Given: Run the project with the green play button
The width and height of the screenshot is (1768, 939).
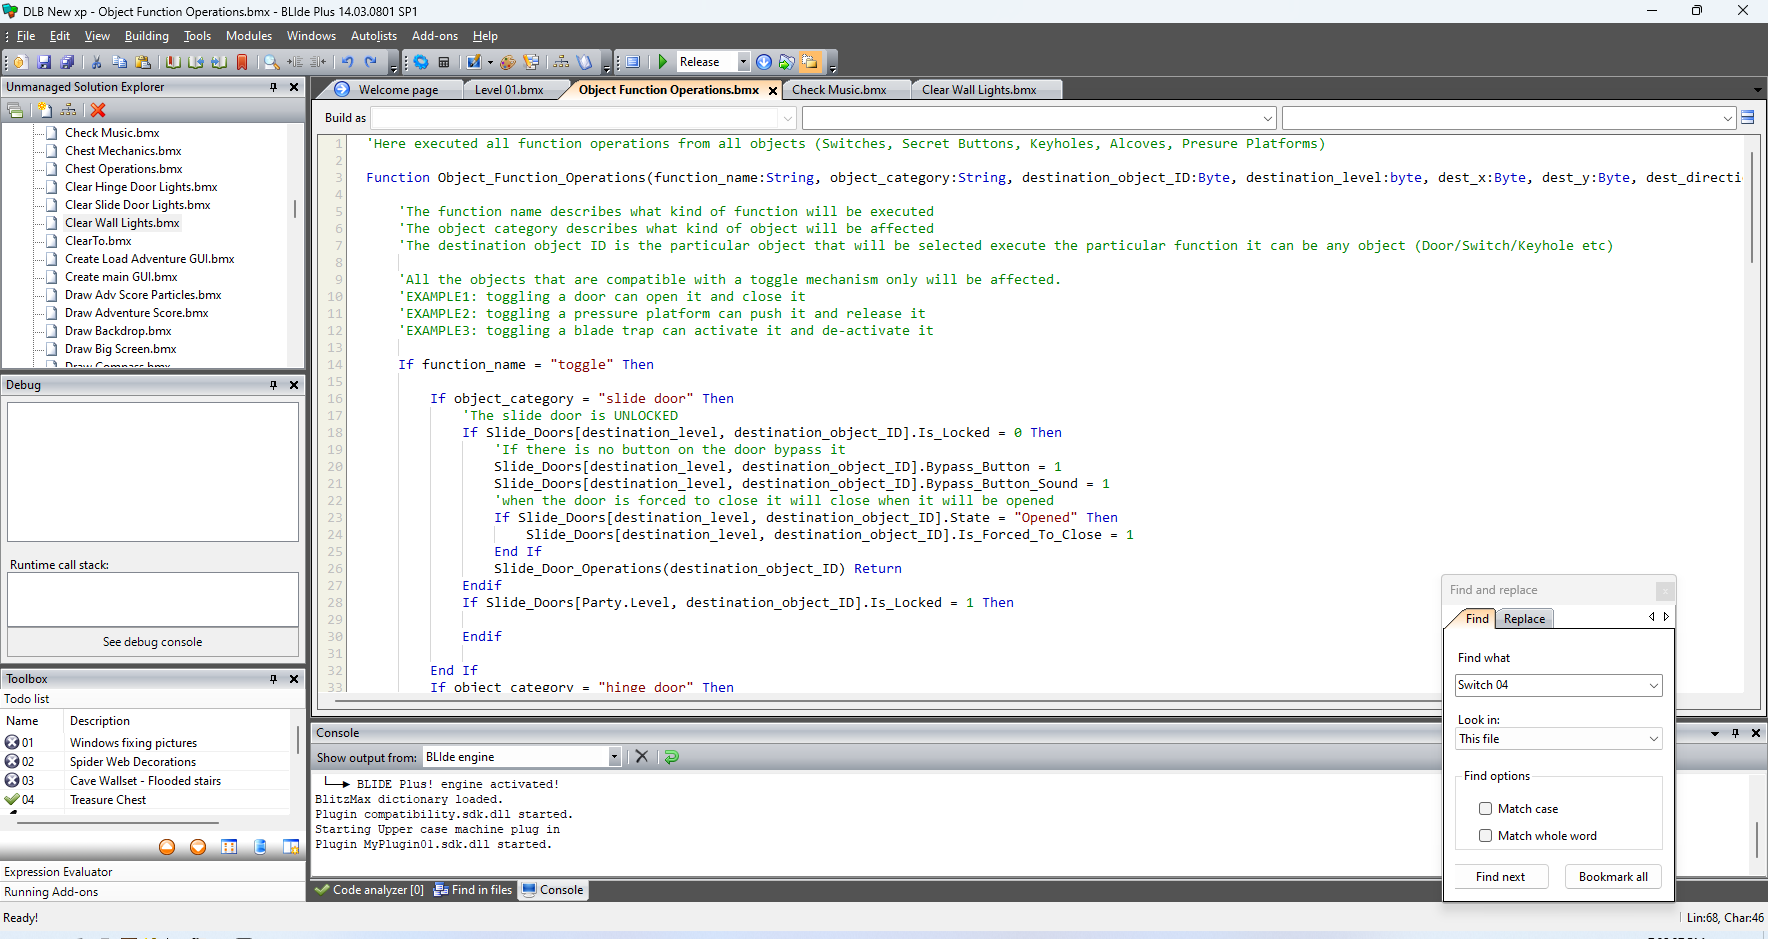Looking at the screenshot, I should pos(662,62).
